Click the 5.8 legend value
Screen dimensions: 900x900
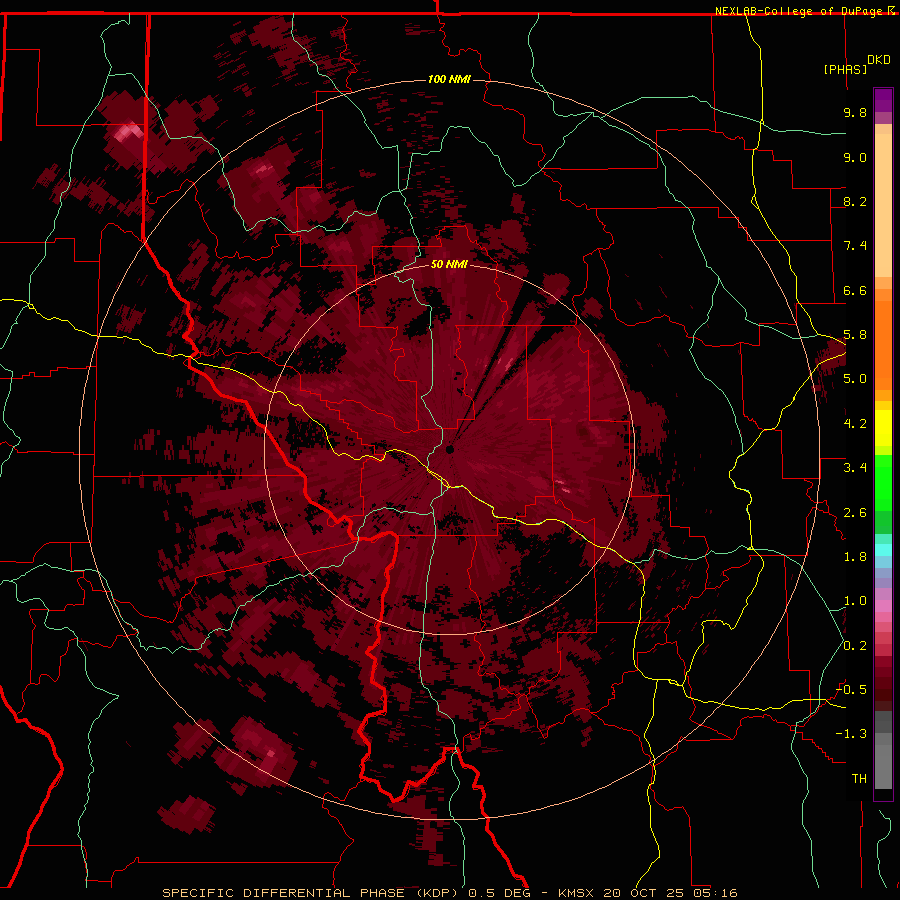pos(855,335)
